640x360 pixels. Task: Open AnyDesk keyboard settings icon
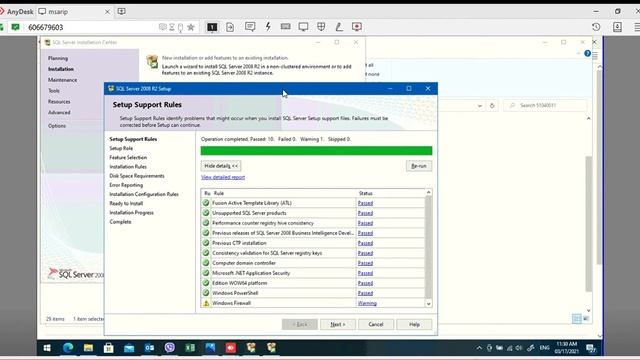point(285,27)
